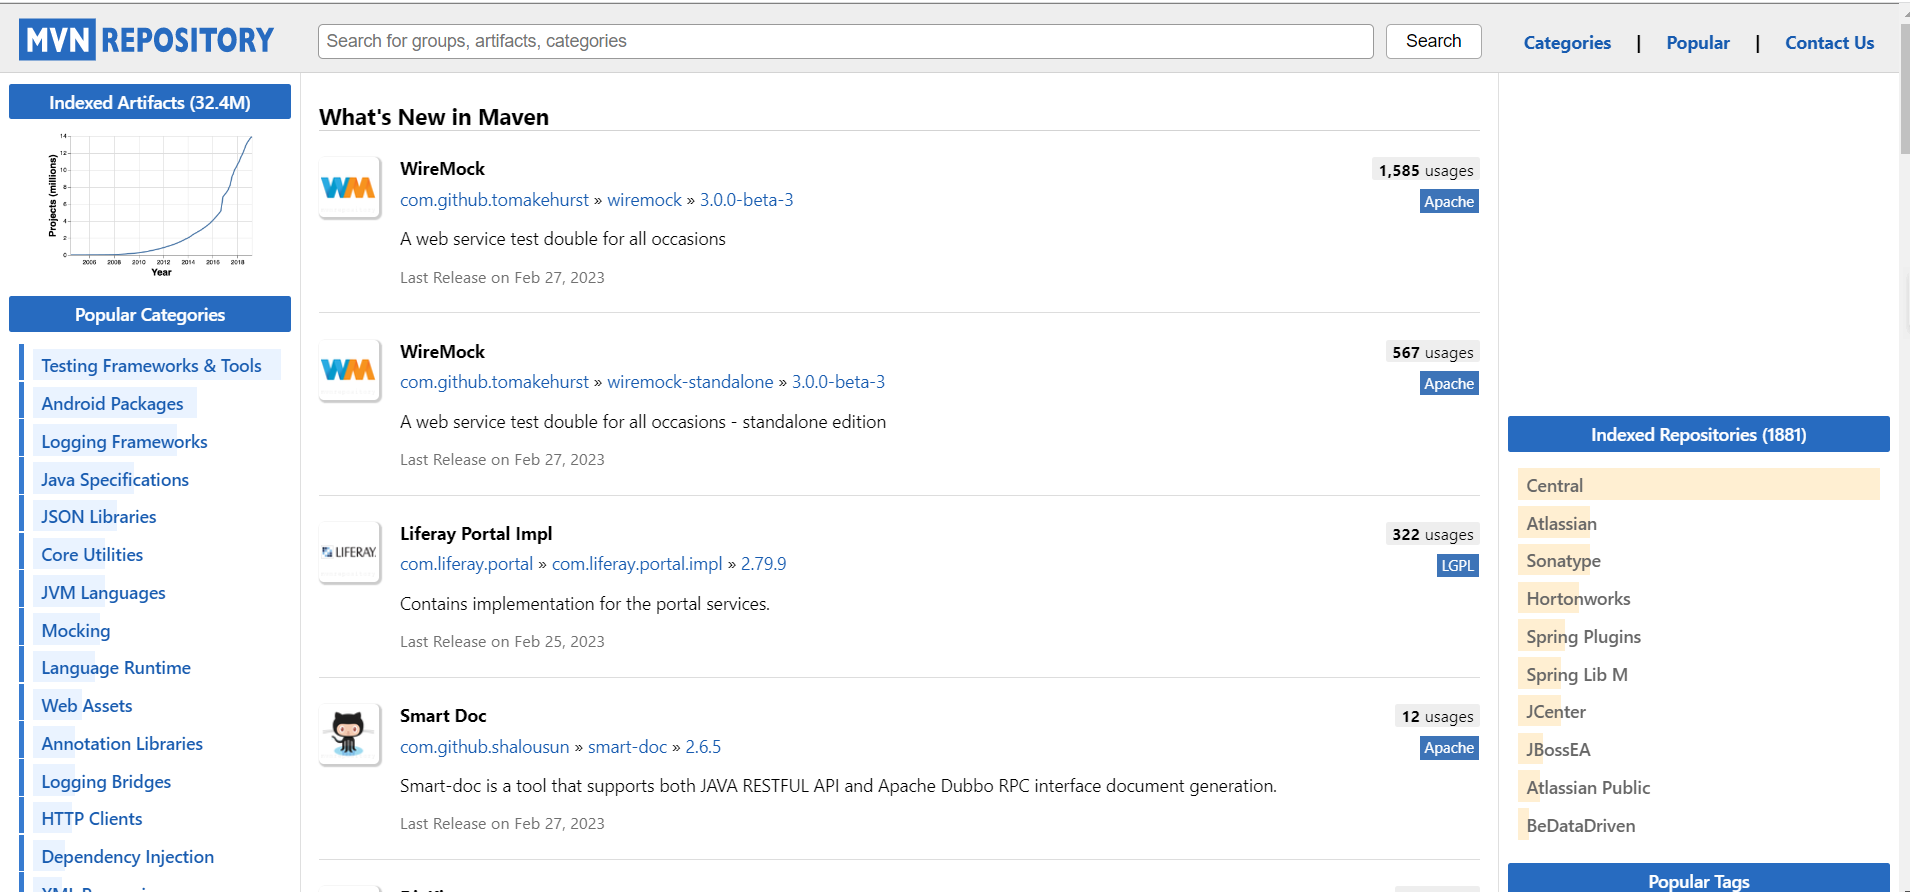This screenshot has height=892, width=1910.
Task: Open the Spring Plugins repository
Action: (1583, 637)
